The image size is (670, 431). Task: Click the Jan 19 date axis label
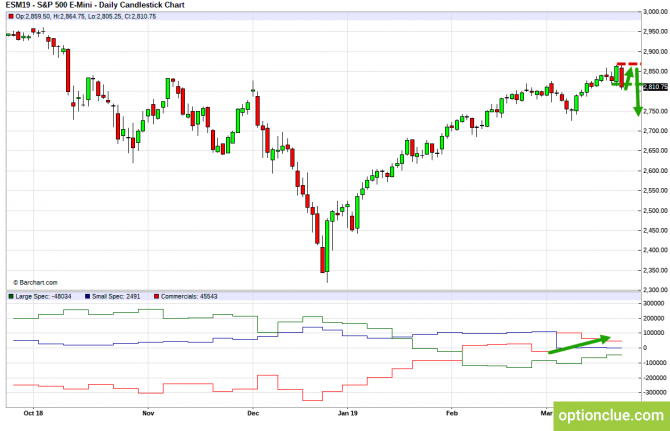[347, 413]
